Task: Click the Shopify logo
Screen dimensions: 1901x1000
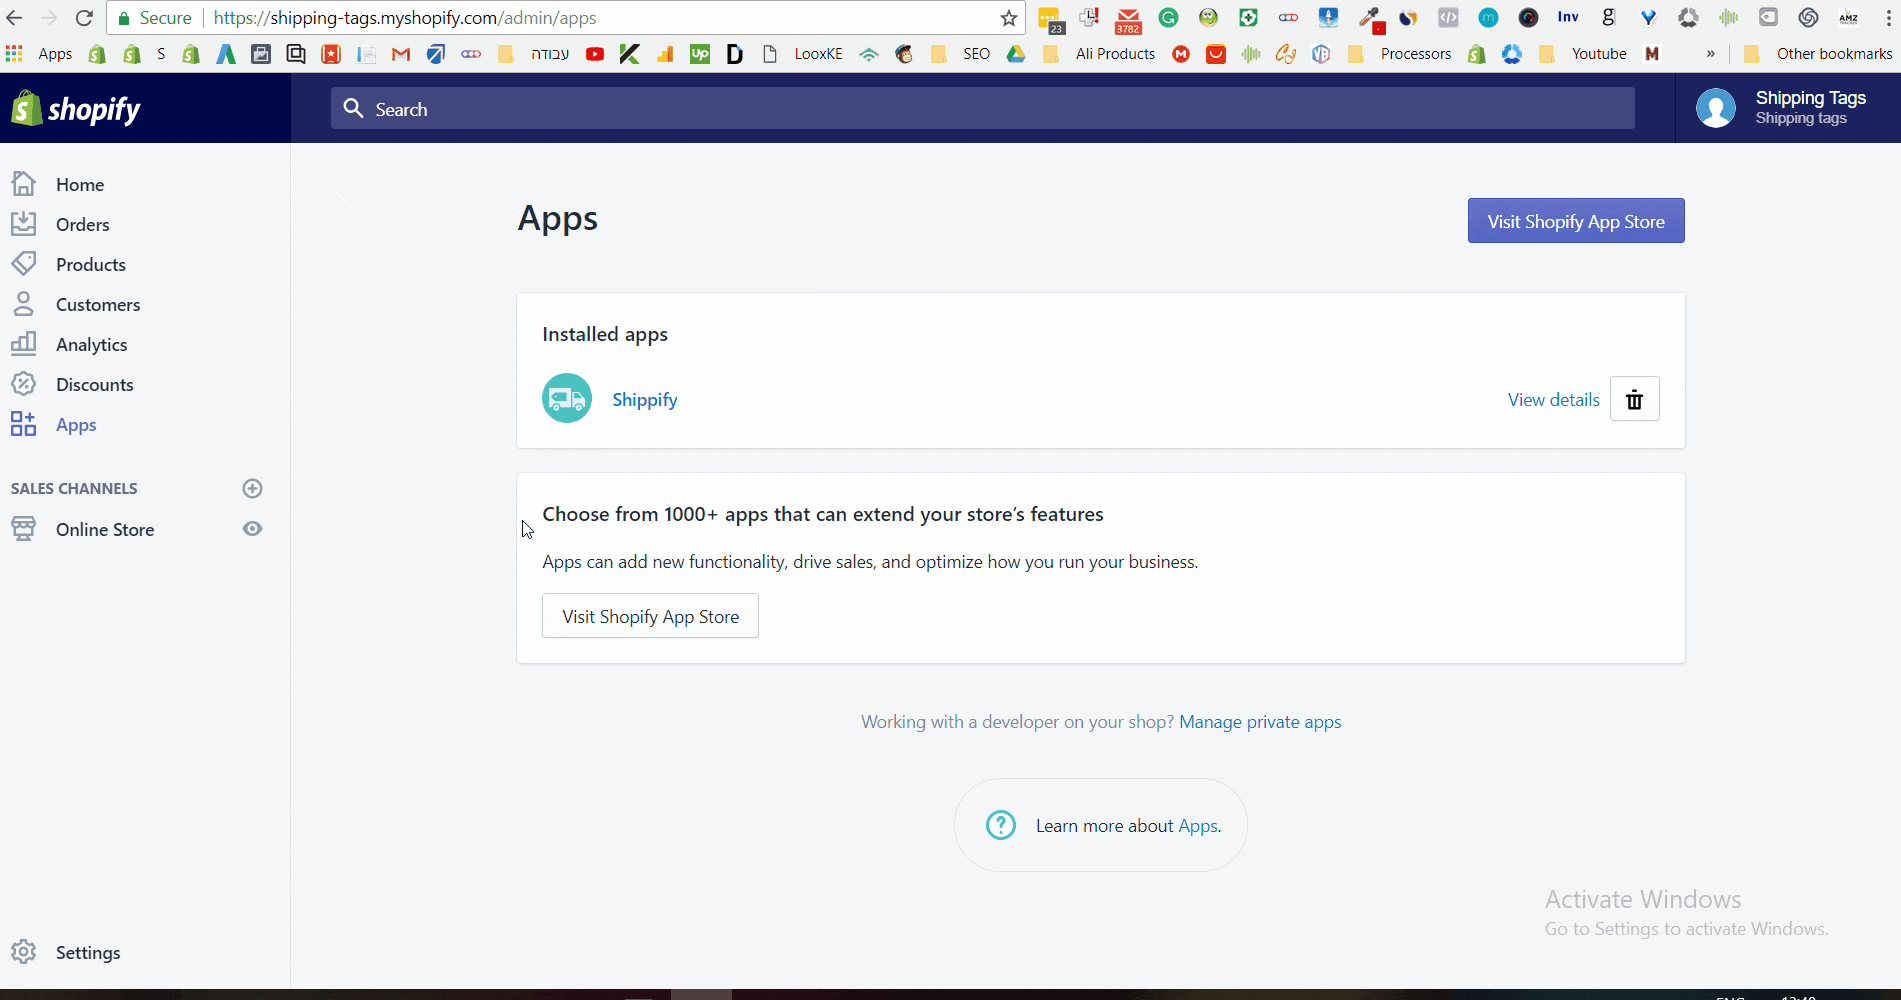Action: (x=76, y=108)
